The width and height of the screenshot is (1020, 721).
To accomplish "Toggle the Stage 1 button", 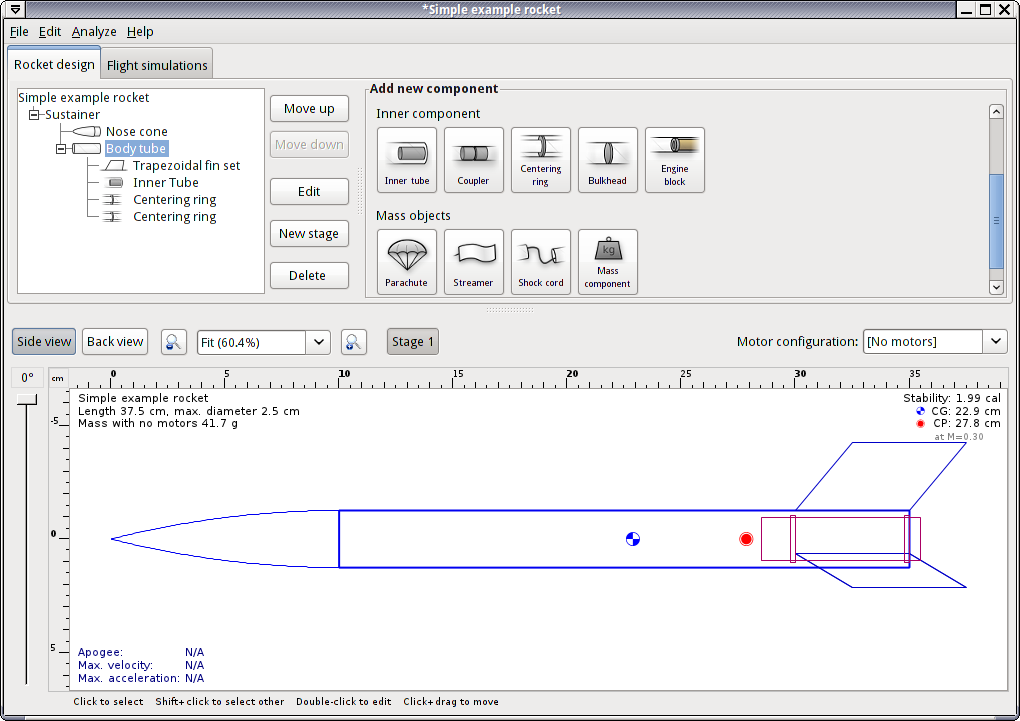I will pos(412,342).
